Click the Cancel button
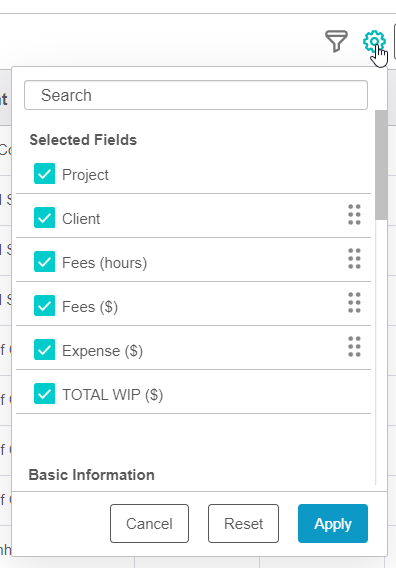 pos(149,523)
